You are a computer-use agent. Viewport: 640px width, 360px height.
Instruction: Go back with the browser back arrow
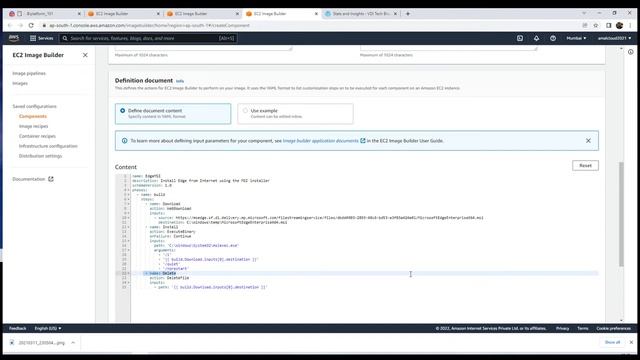(x=10, y=25)
